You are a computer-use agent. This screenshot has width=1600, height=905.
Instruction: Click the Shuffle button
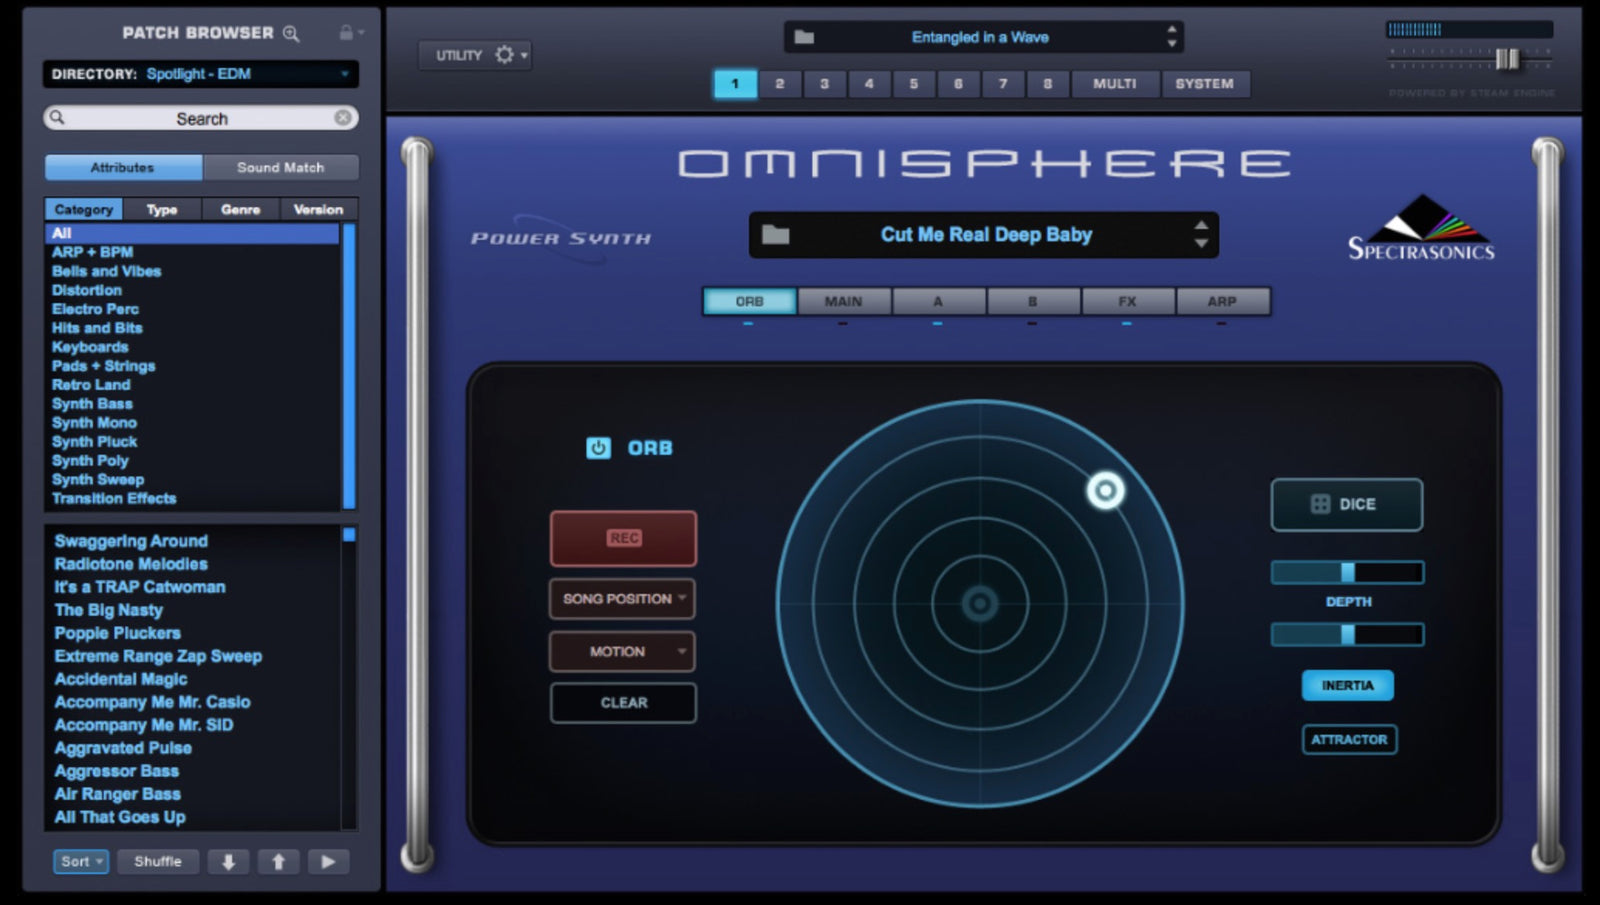click(158, 861)
